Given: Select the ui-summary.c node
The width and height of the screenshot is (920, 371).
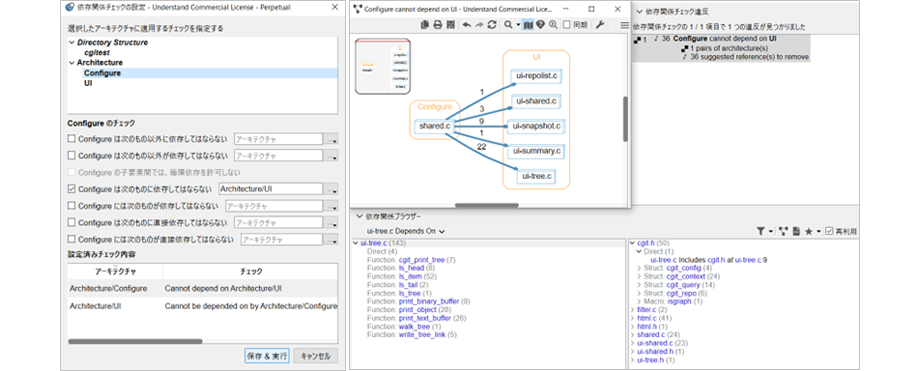Looking at the screenshot, I should (x=536, y=151).
